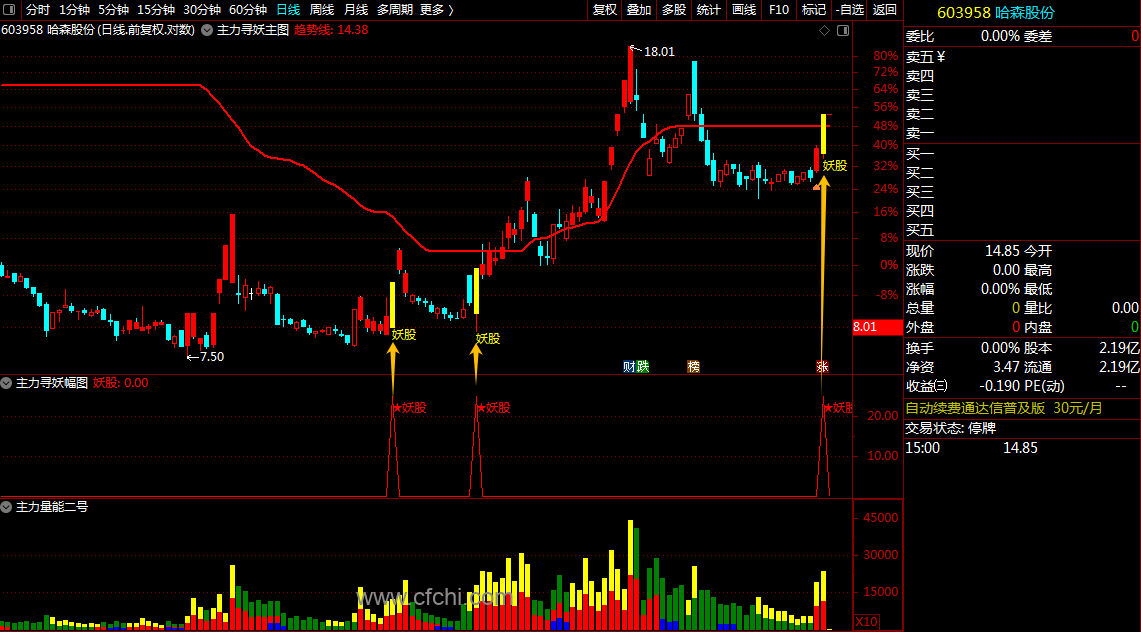Click the 返回 back button

[885, 9]
